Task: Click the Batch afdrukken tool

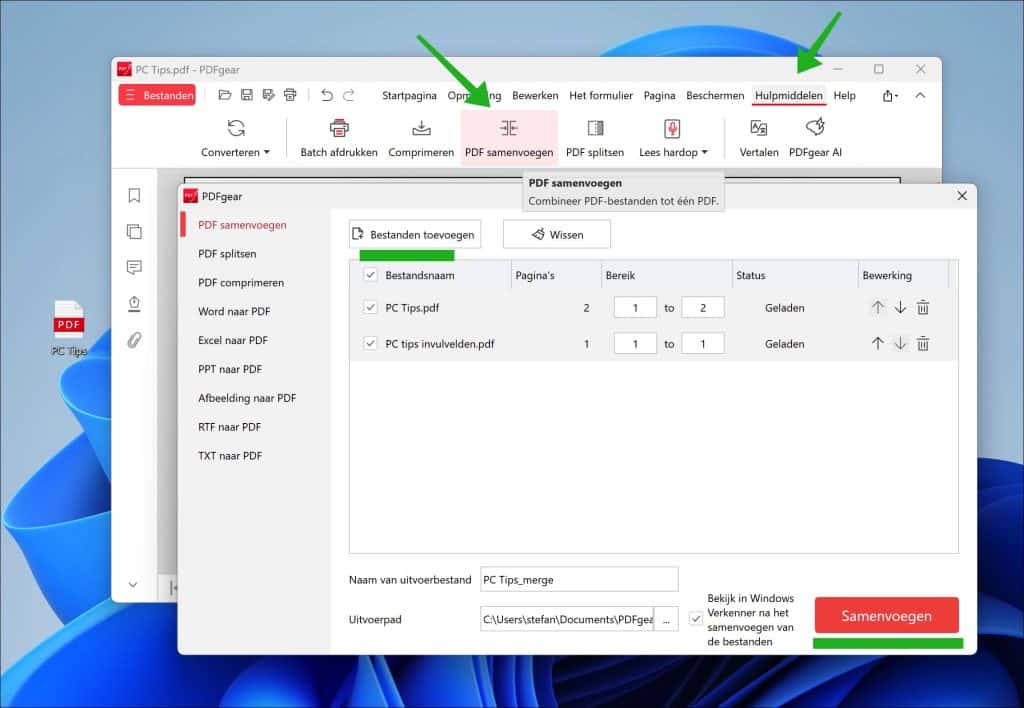Action: pos(339,138)
